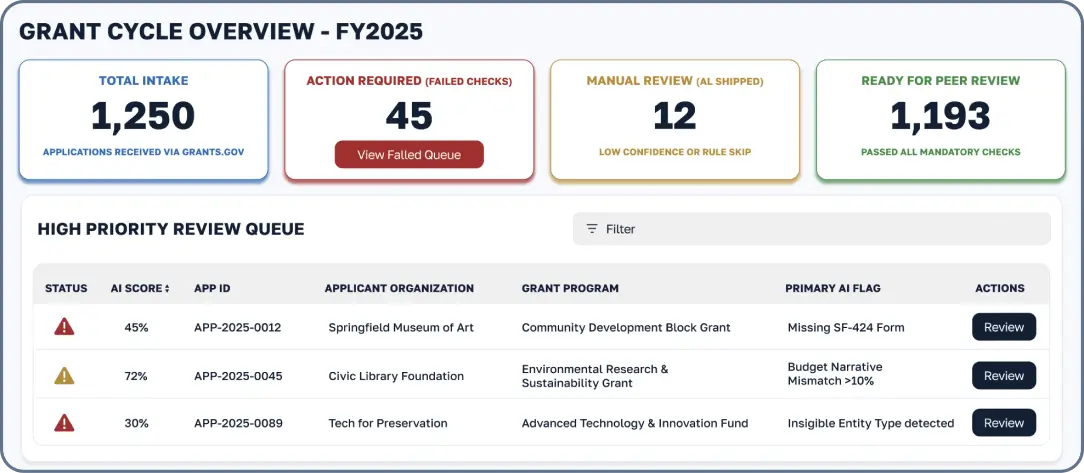Click the Missing SF-424 Form flag
The image size is (1084, 473).
point(846,327)
